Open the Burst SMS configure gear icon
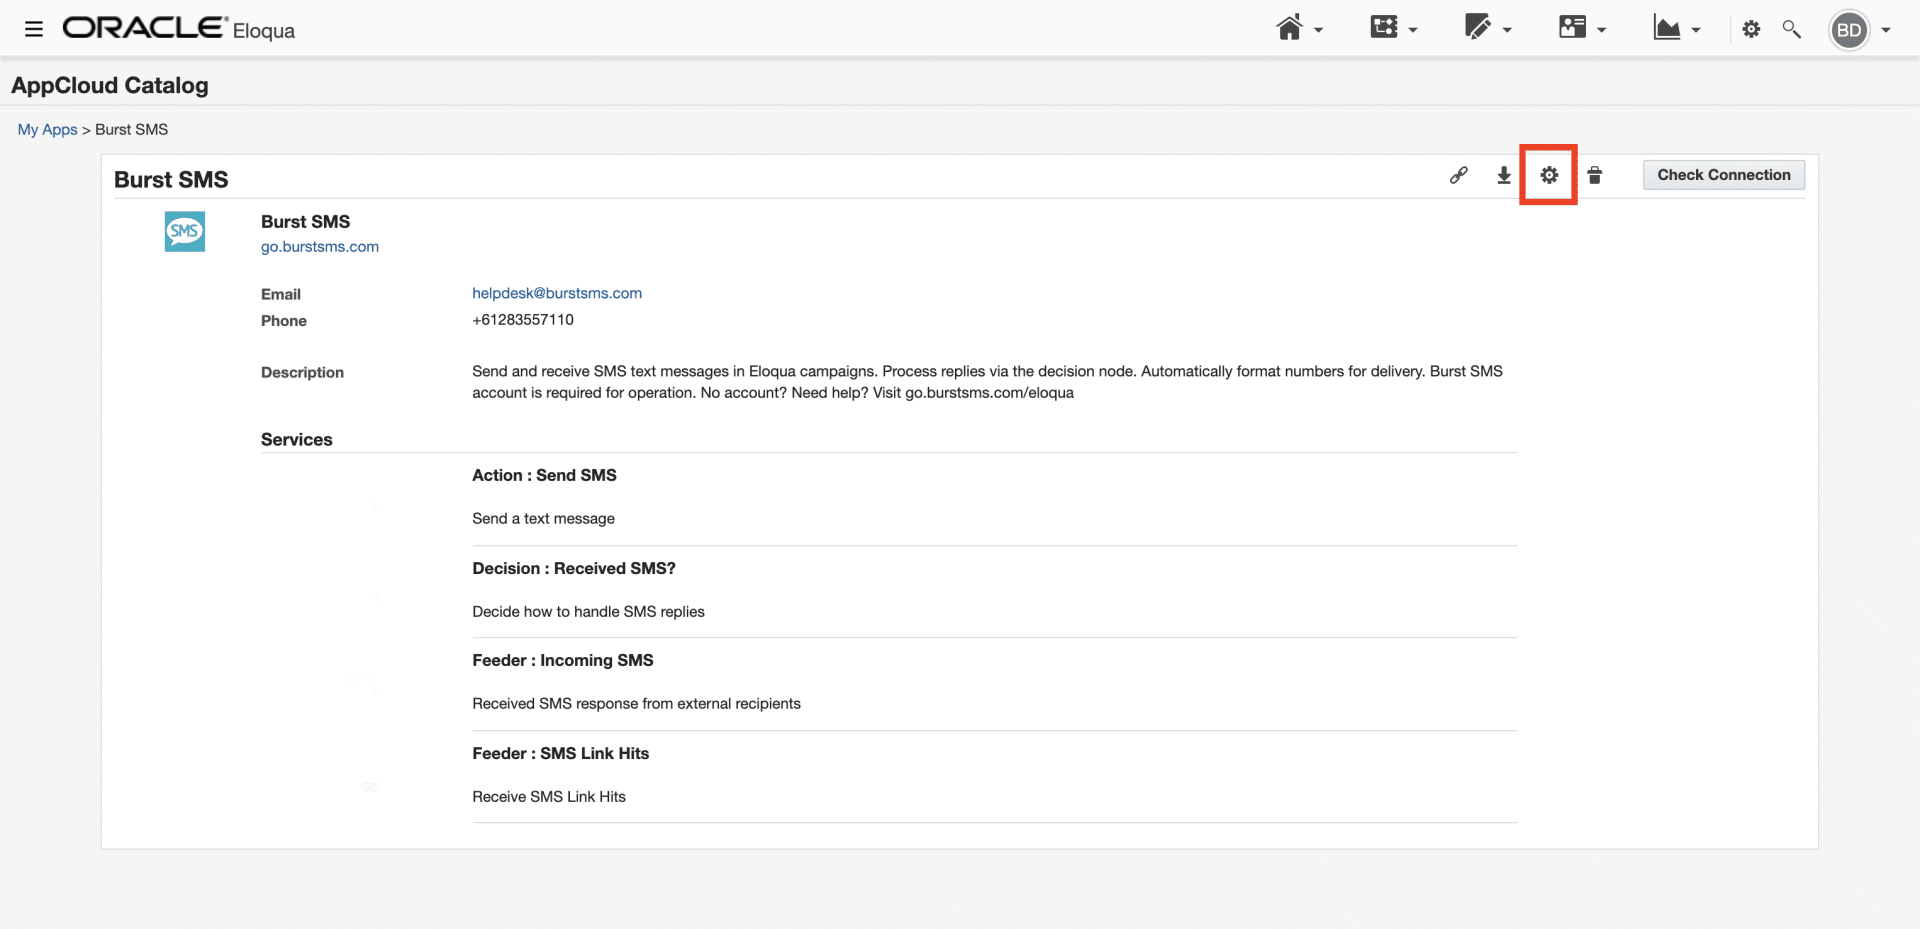1920x929 pixels. (1549, 176)
